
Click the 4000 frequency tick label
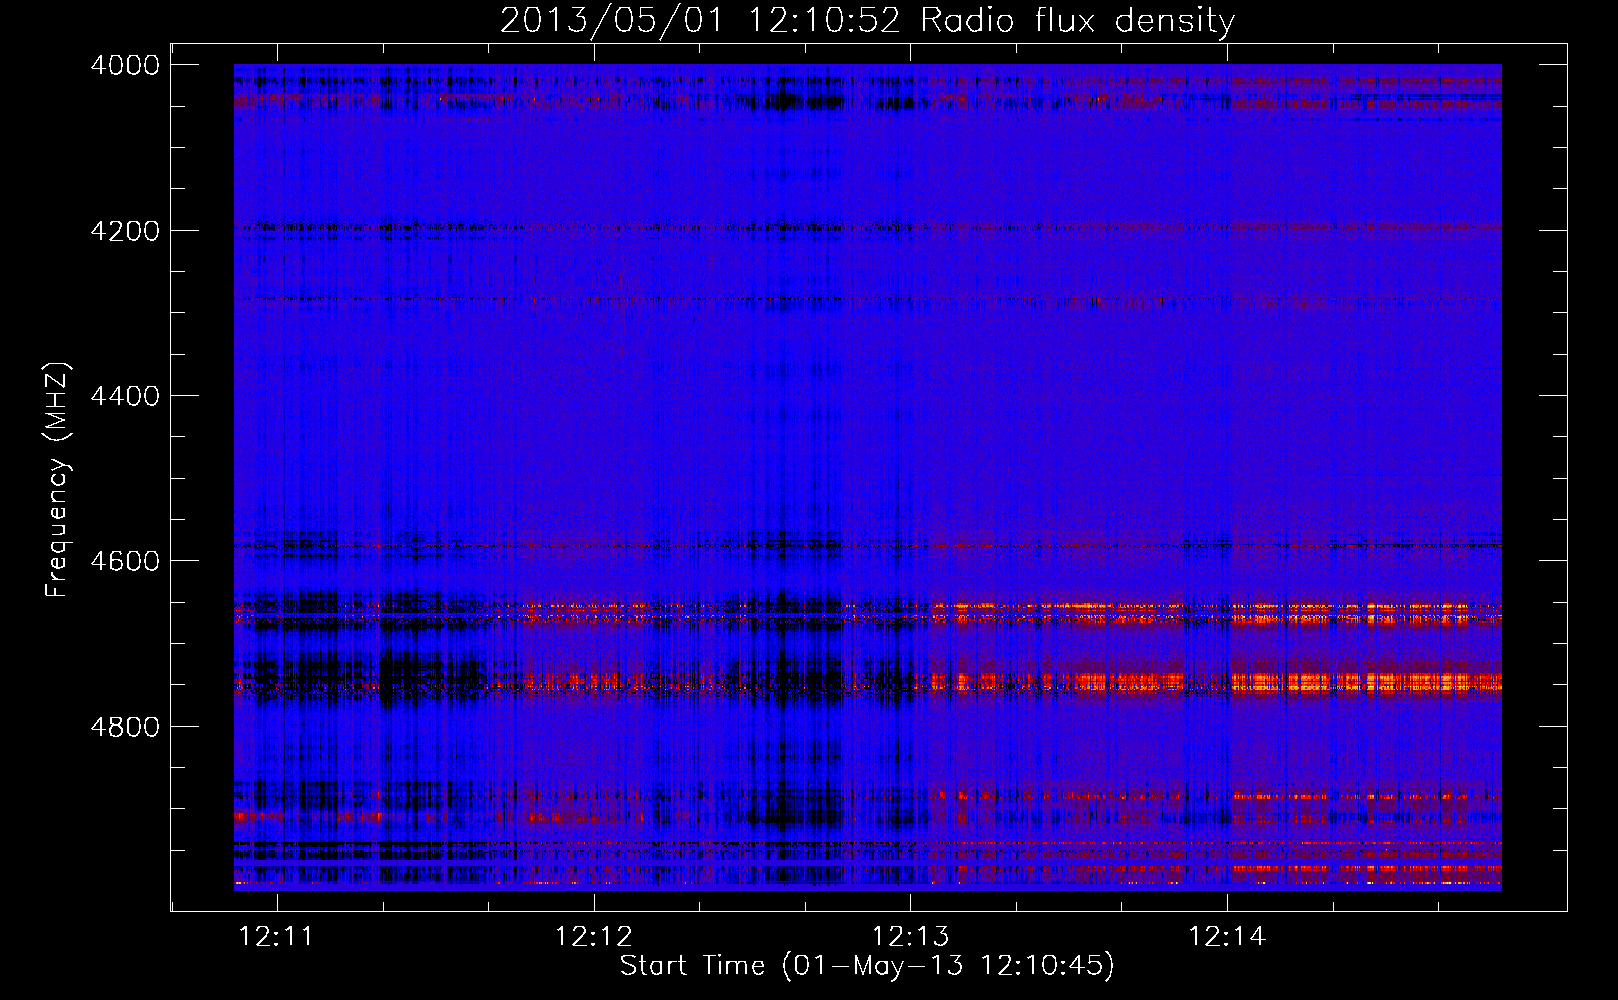[125, 65]
